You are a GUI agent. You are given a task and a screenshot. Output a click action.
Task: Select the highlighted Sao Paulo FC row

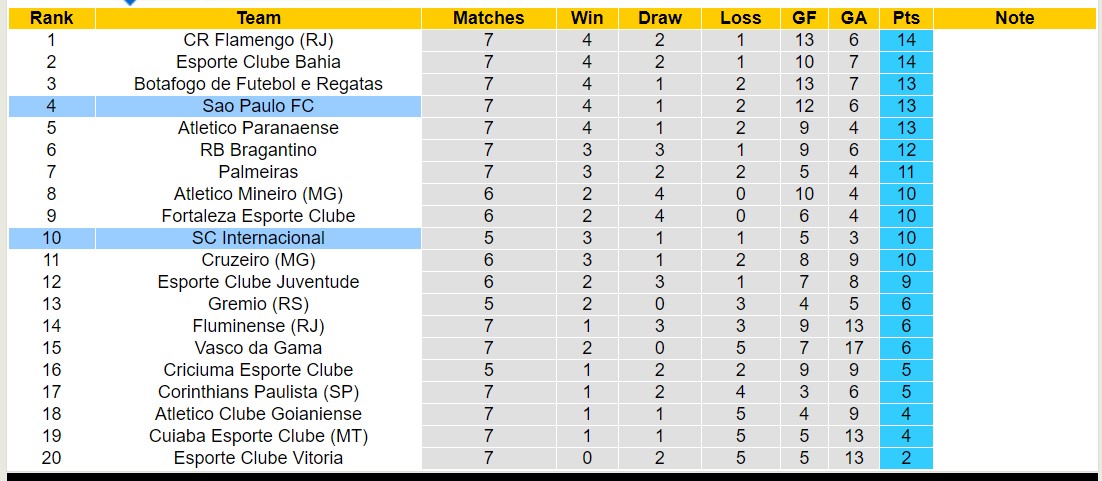(x=258, y=106)
